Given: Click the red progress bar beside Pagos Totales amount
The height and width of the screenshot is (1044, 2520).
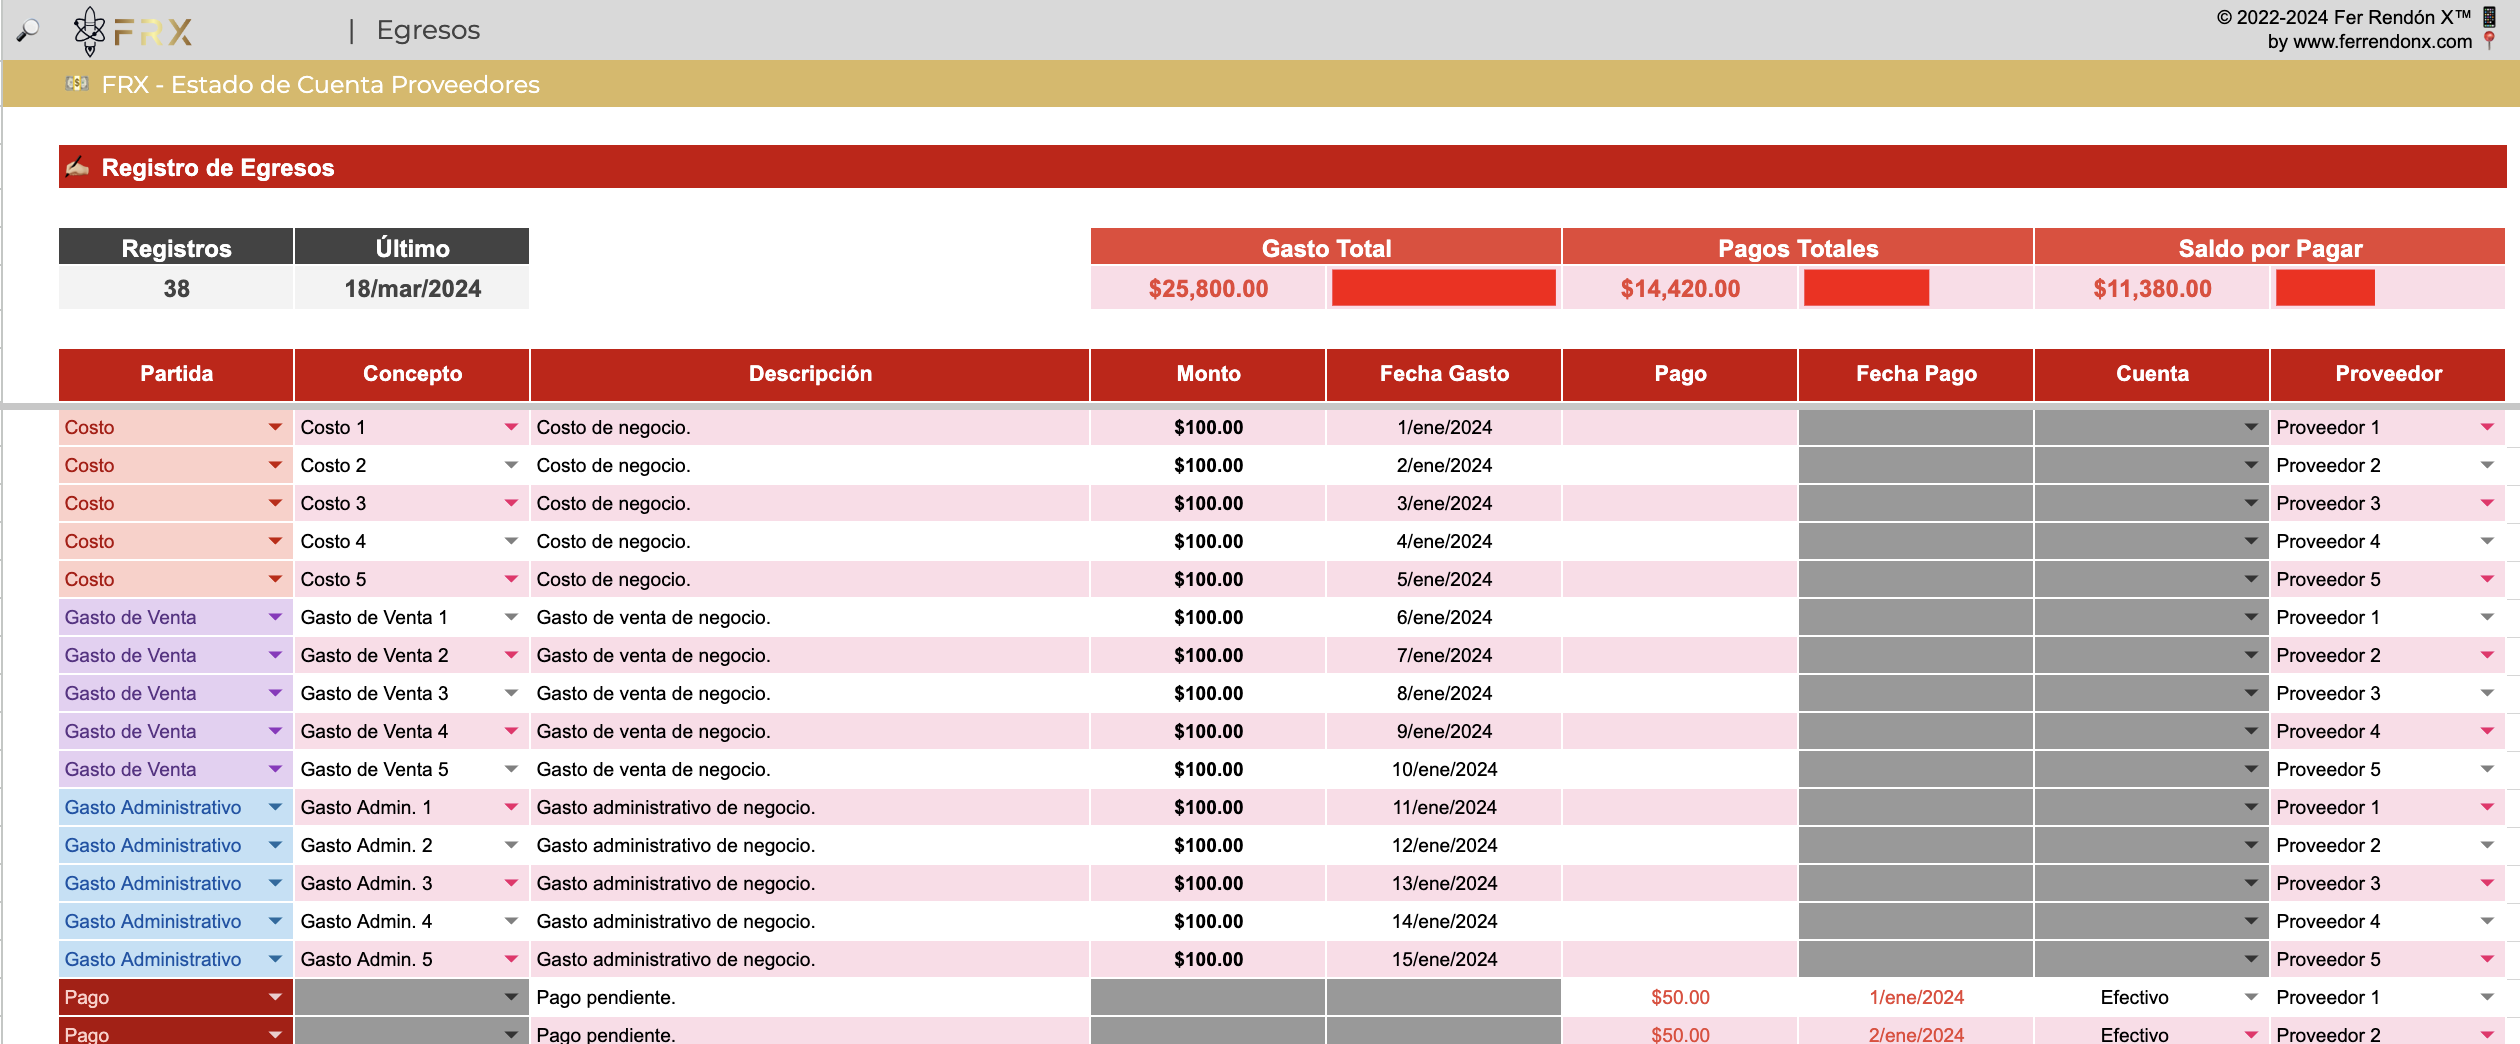Looking at the screenshot, I should 1866,288.
